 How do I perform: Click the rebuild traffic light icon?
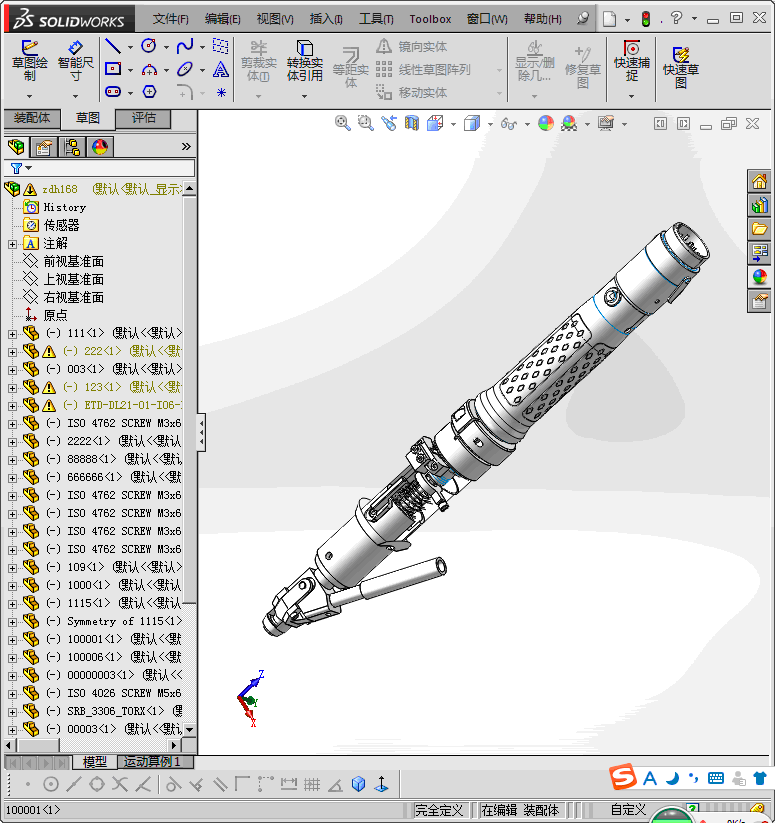click(x=646, y=19)
